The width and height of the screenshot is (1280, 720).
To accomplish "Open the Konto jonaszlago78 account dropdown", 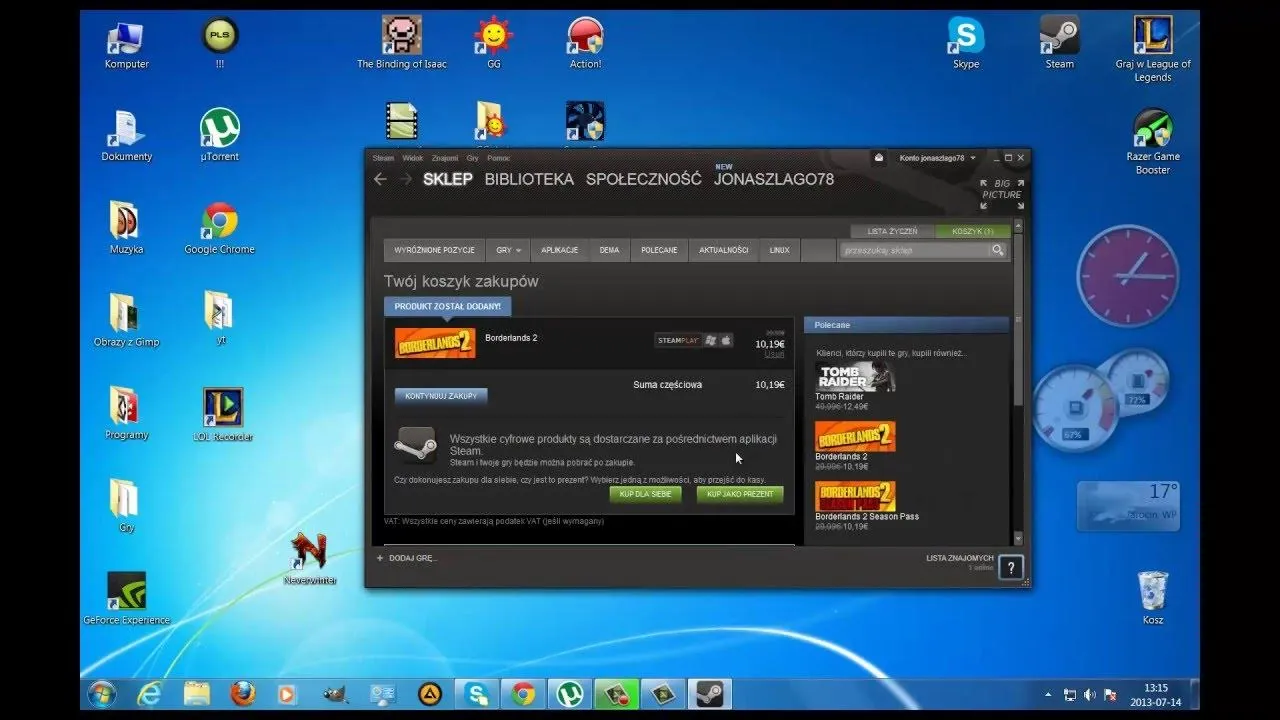I will pos(938,158).
